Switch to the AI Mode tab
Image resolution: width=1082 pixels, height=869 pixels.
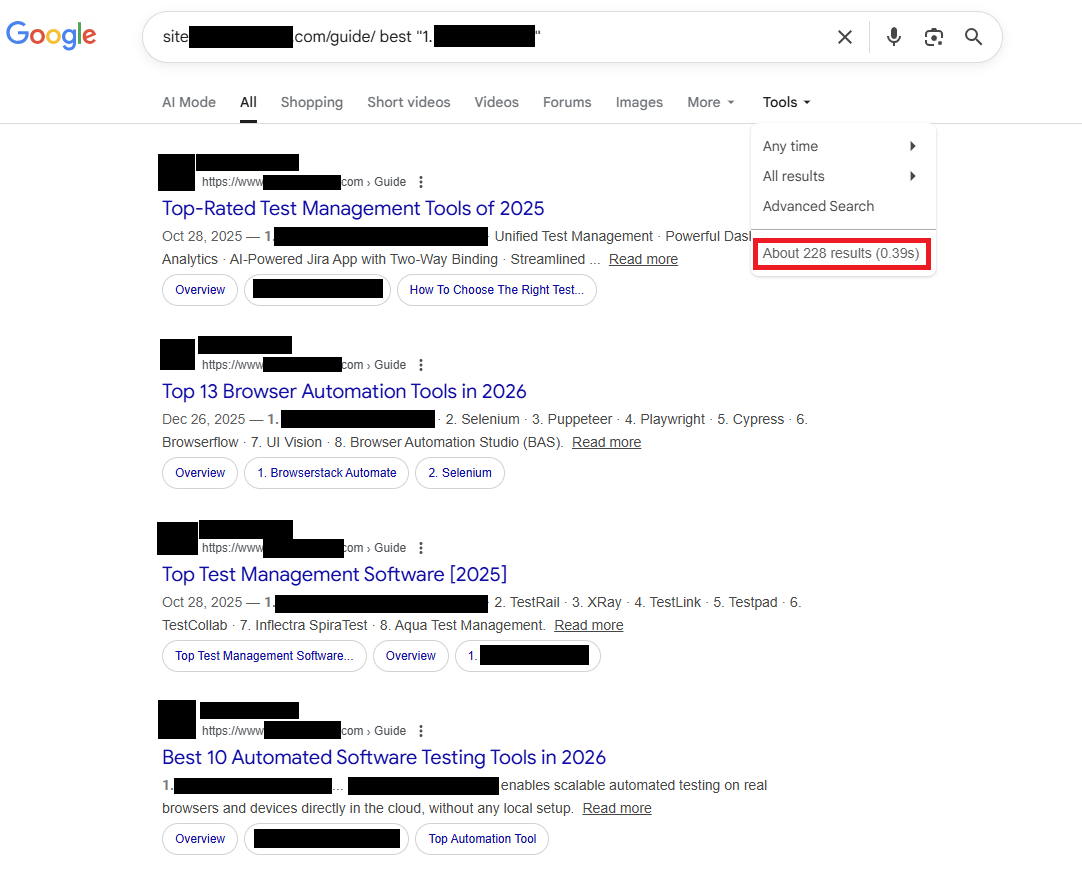(189, 102)
